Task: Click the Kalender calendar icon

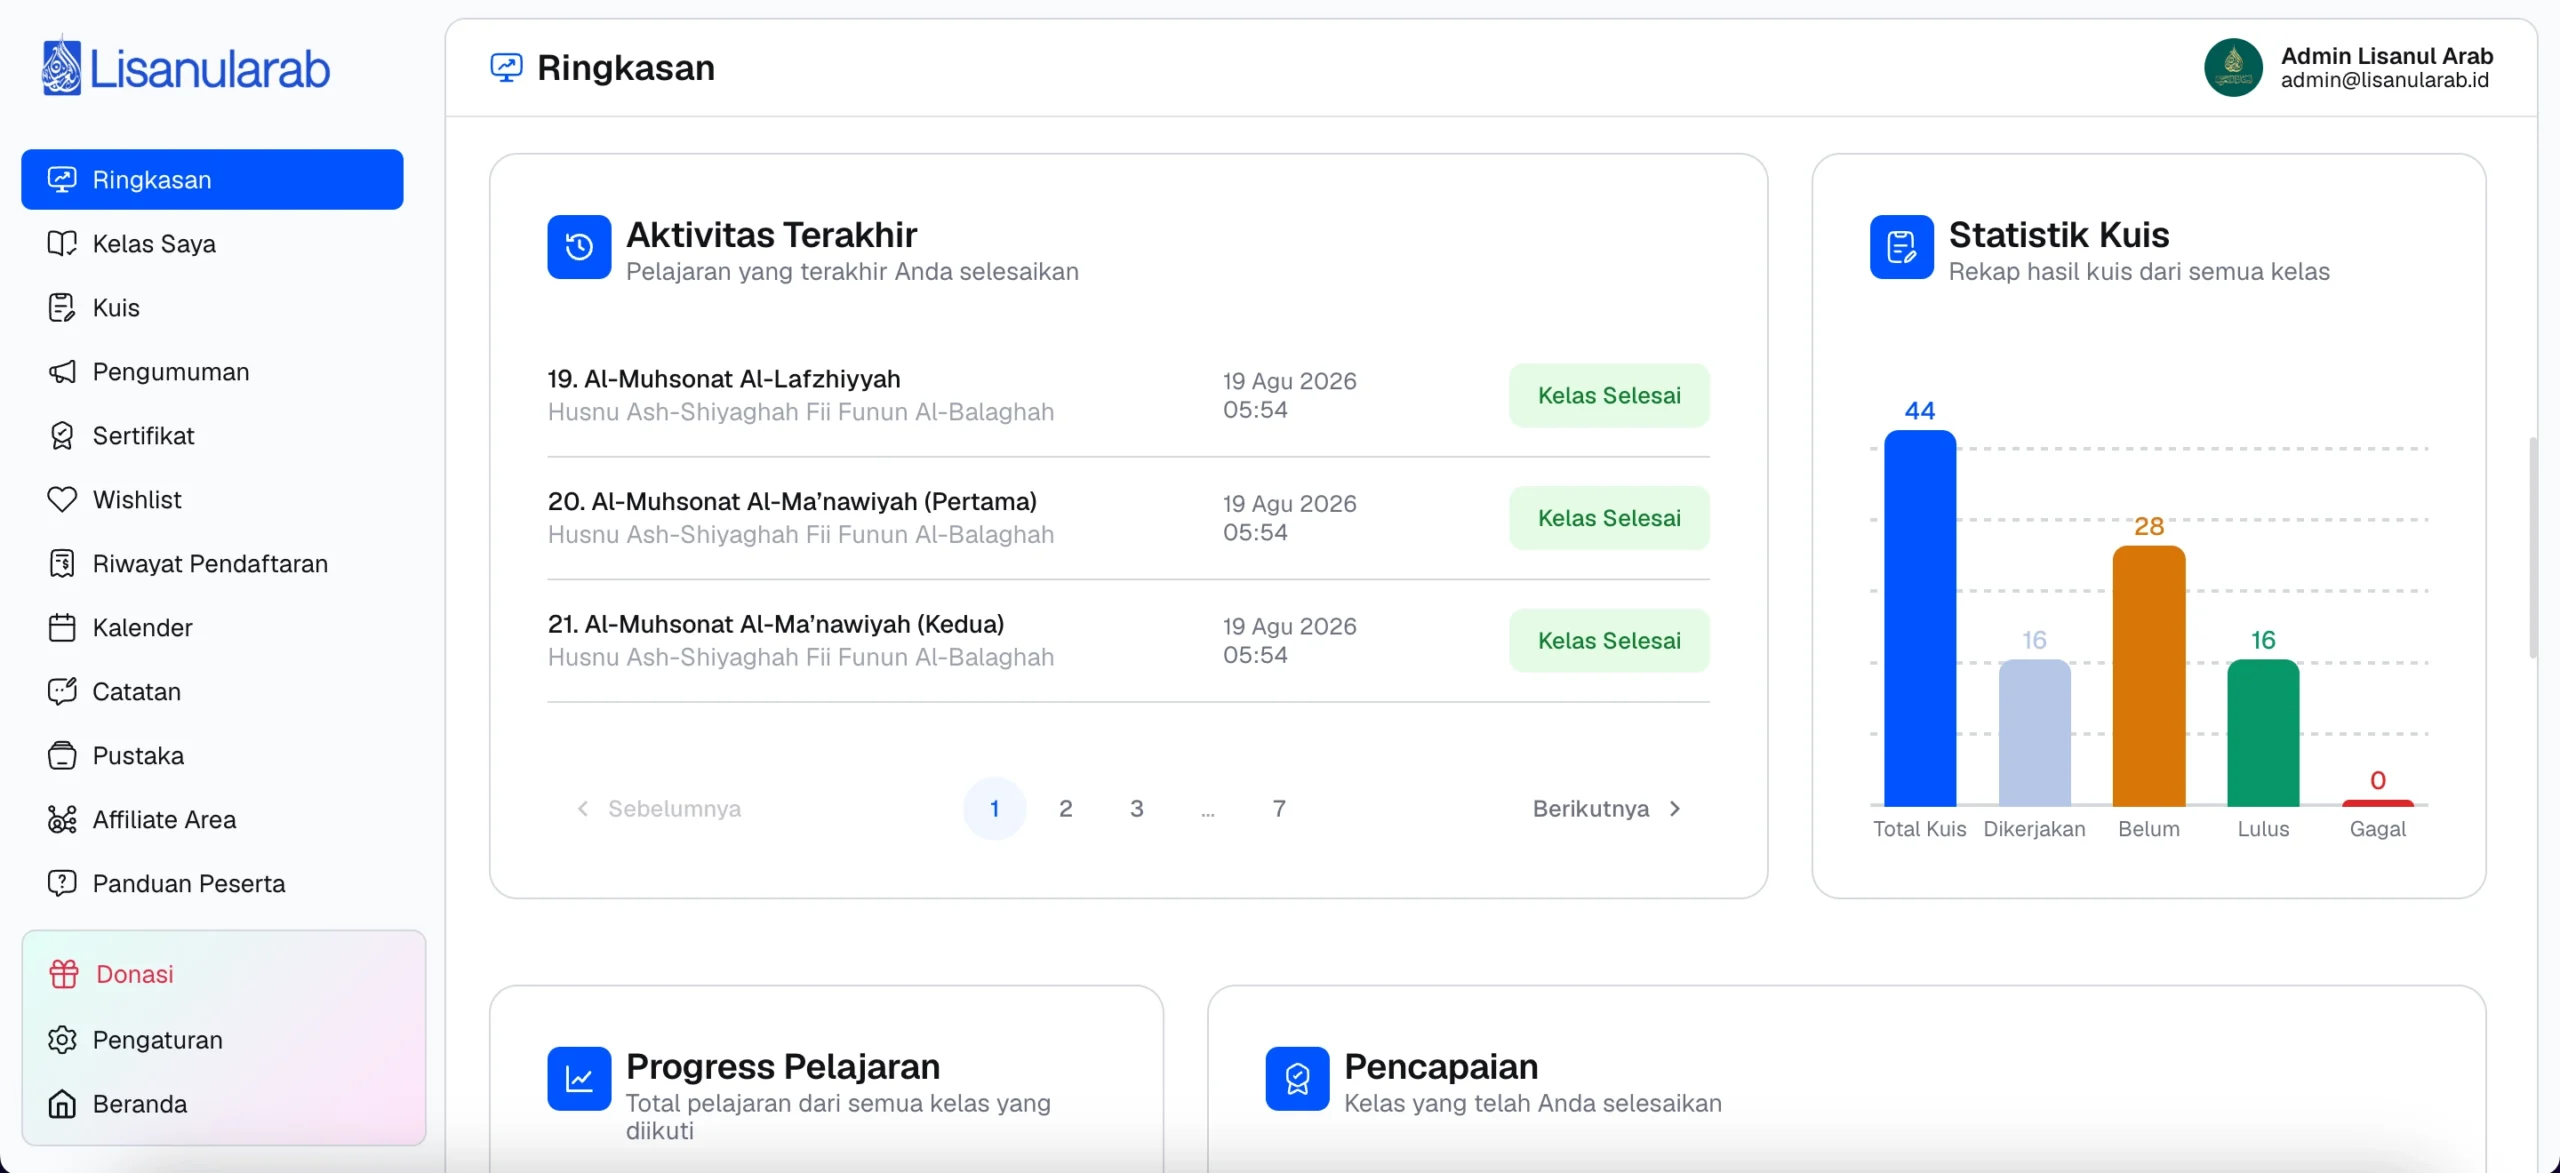Action: (62, 627)
